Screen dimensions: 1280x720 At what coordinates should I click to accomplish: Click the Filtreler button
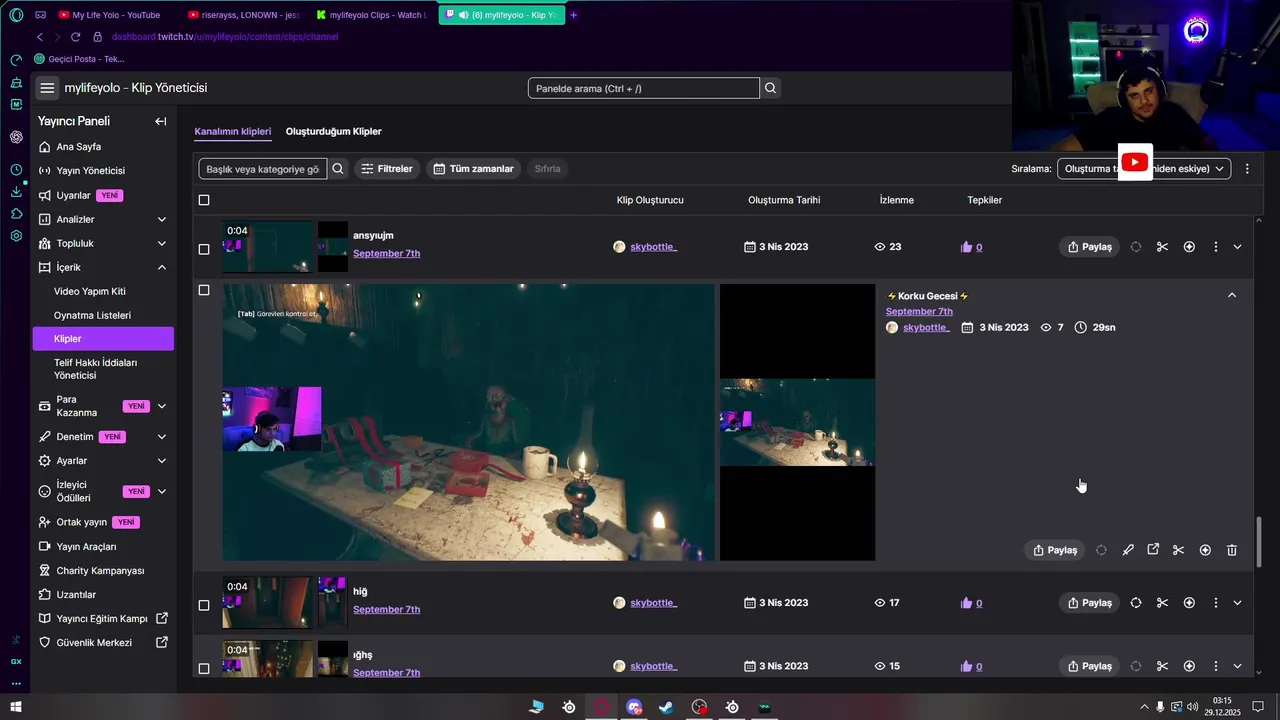point(387,169)
